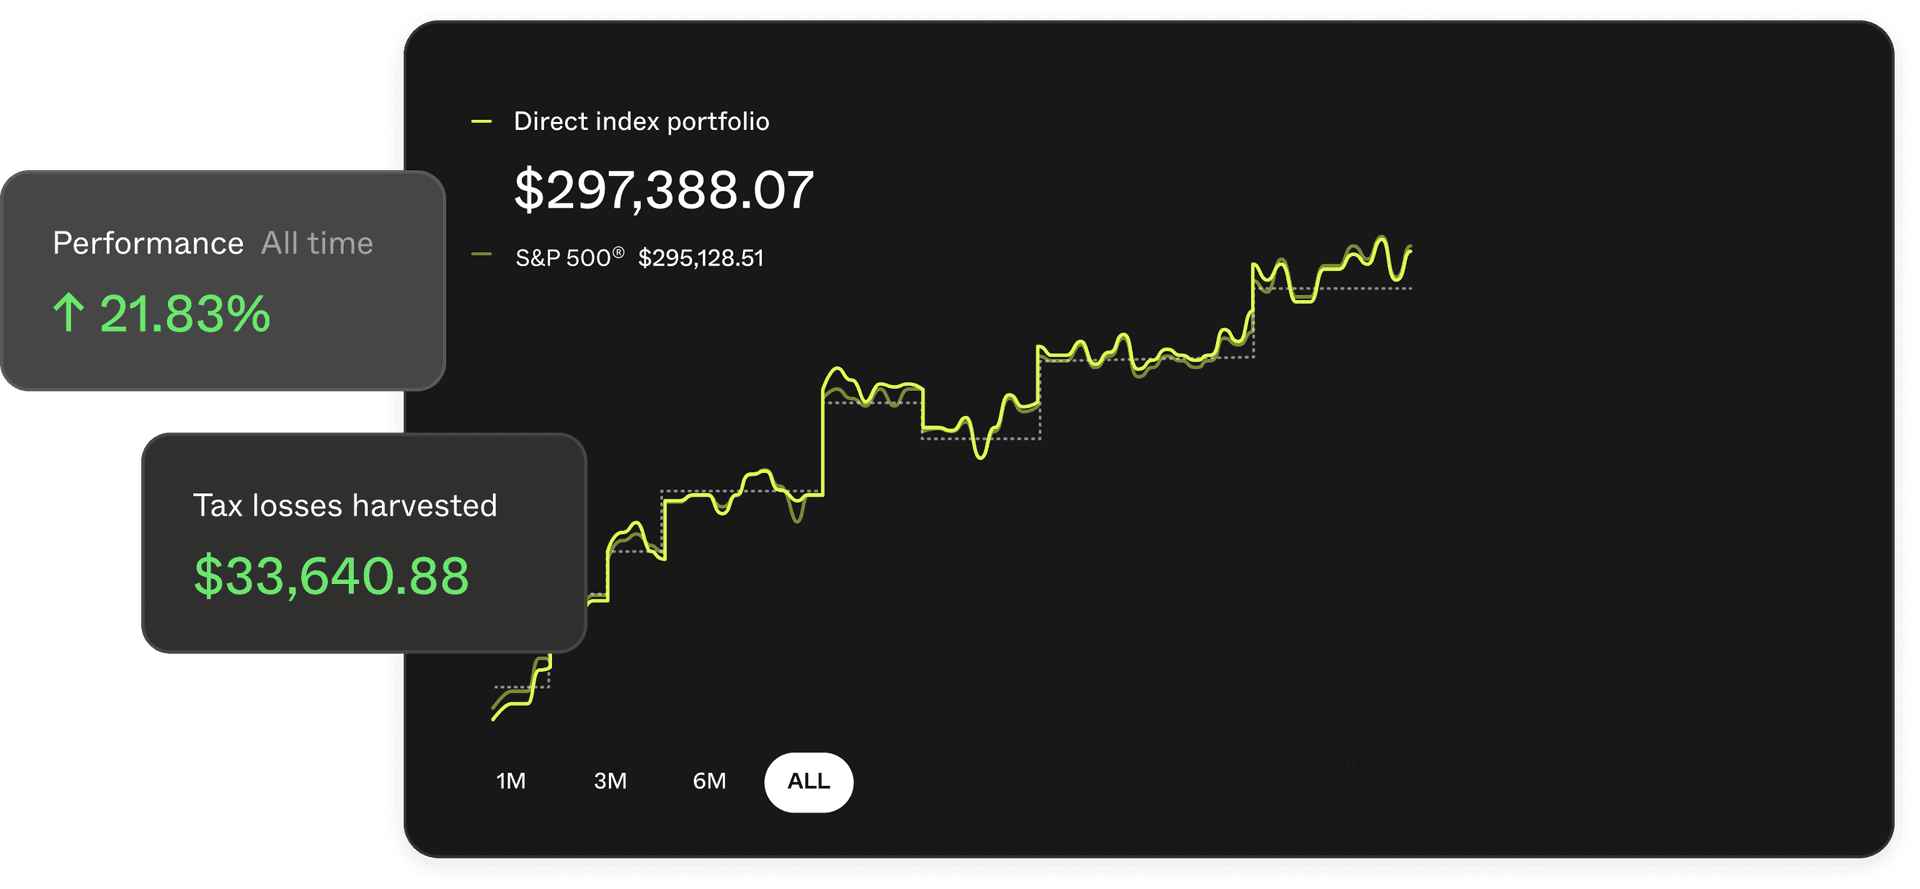This screenshot has width=1920, height=889.
Task: Select the 1M time range
Action: (510, 781)
